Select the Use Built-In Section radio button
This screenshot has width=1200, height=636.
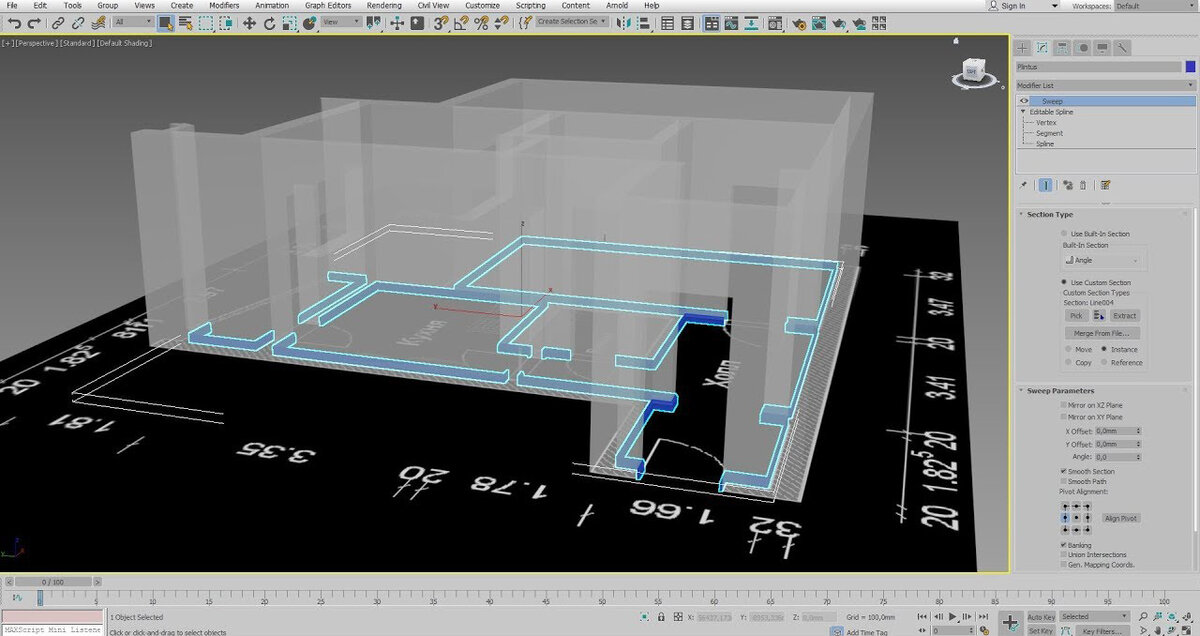tap(1063, 233)
